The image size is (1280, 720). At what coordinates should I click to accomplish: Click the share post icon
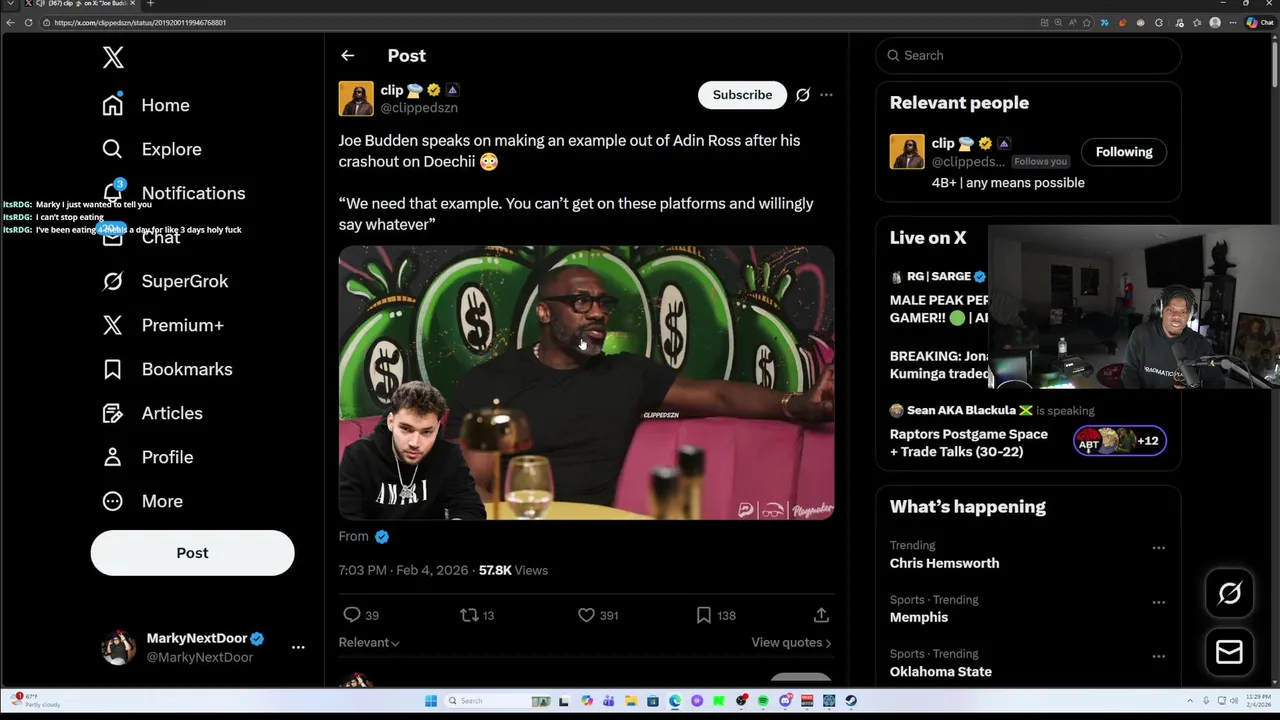tap(821, 615)
